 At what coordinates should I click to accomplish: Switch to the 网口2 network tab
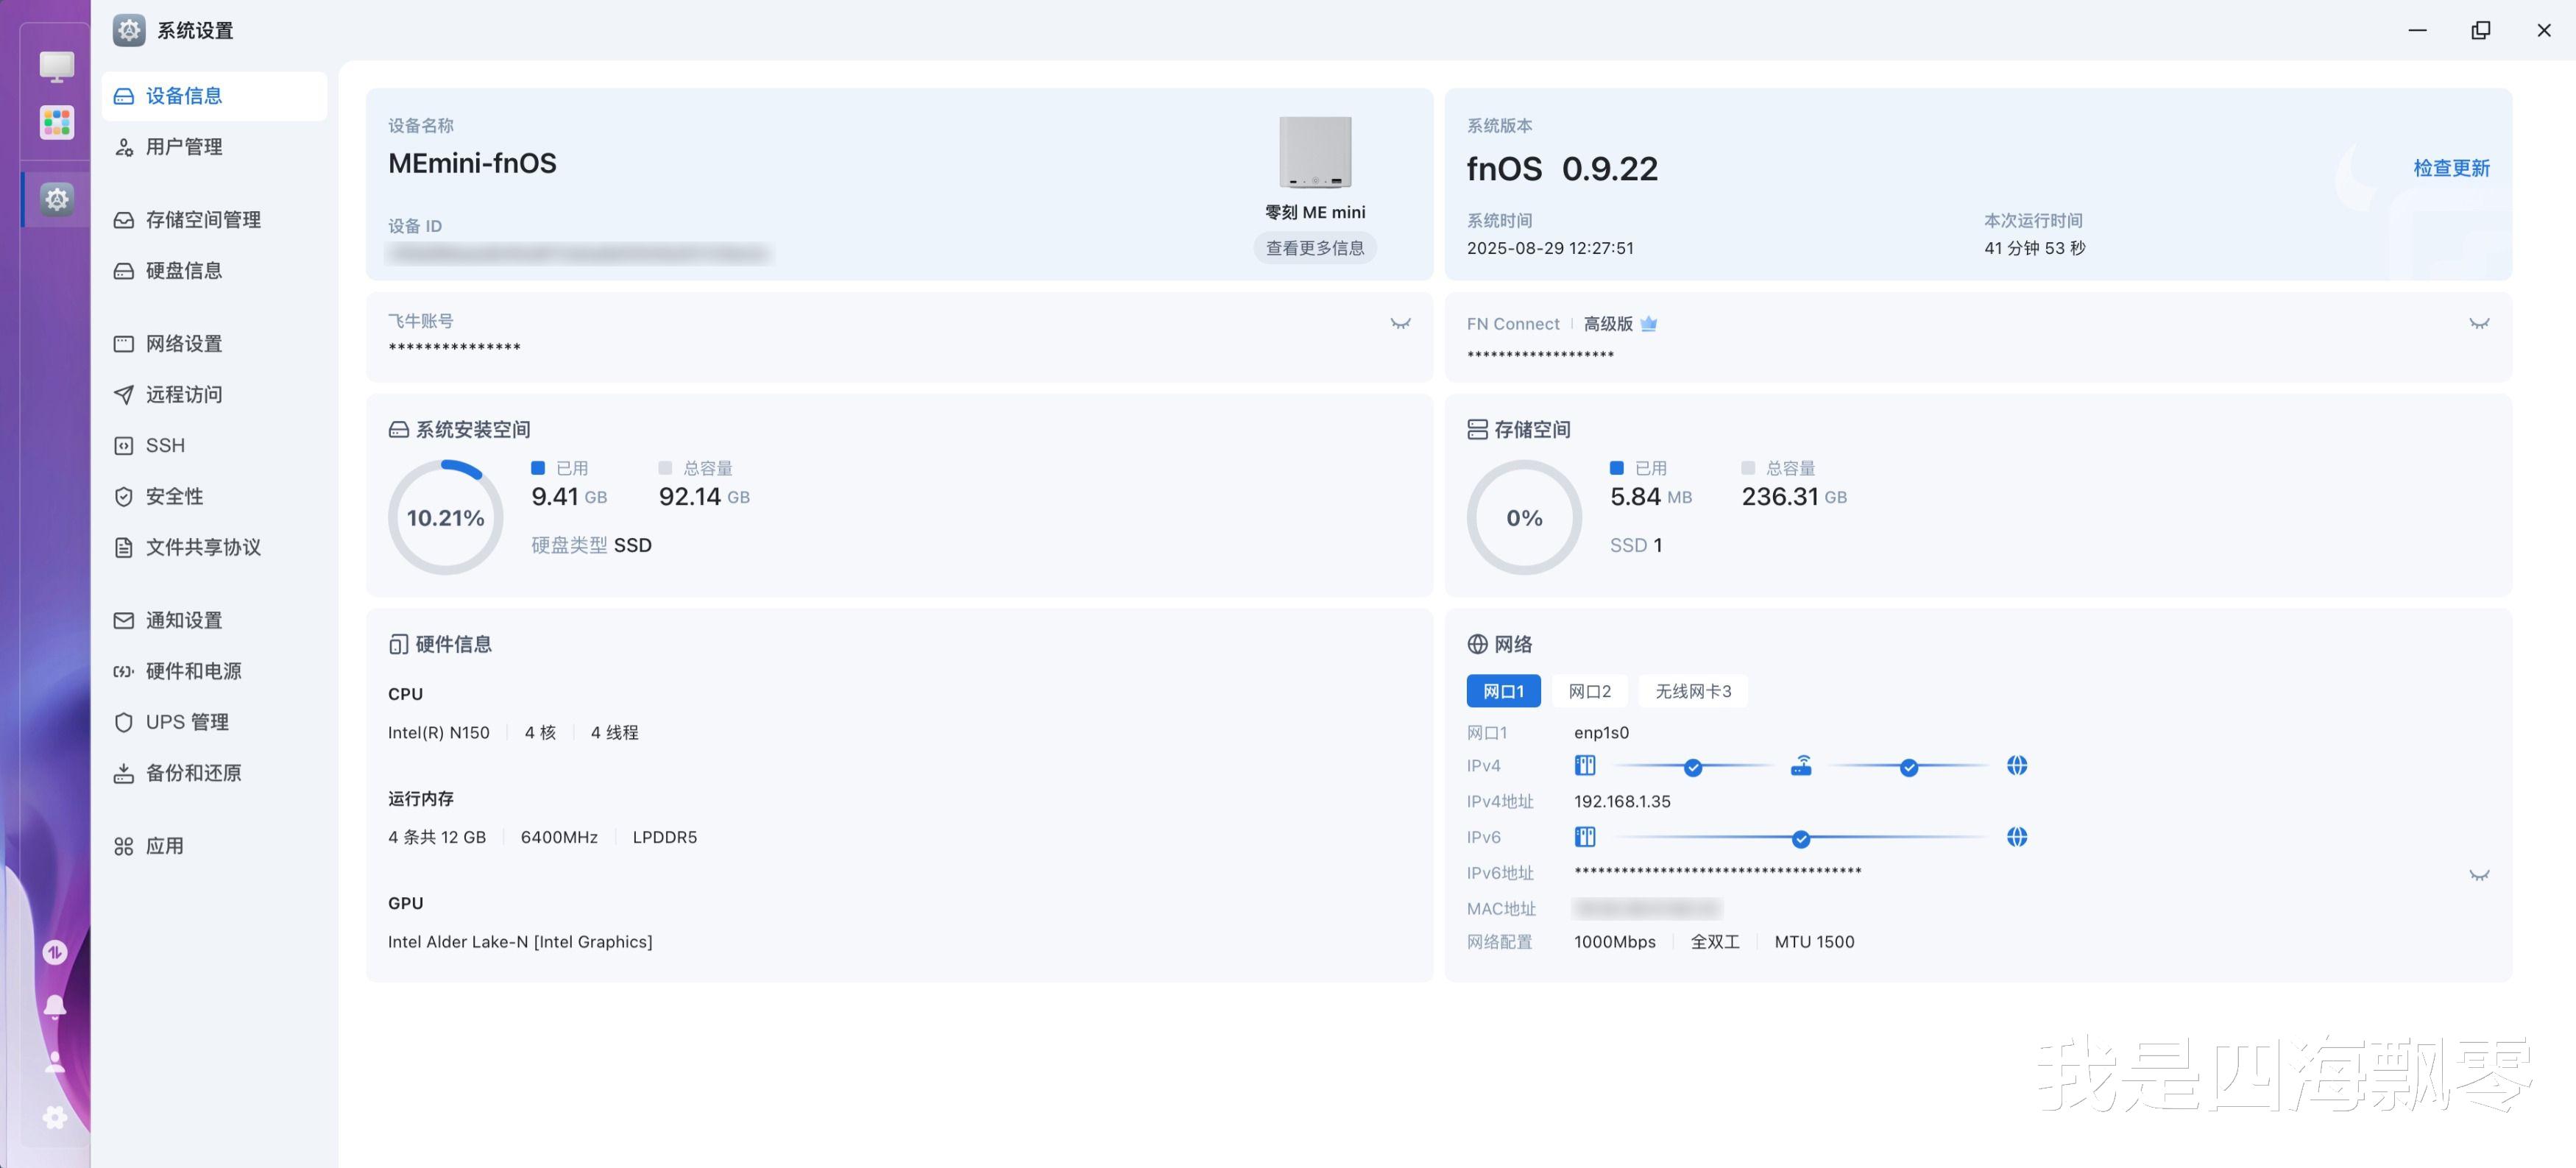1589,691
